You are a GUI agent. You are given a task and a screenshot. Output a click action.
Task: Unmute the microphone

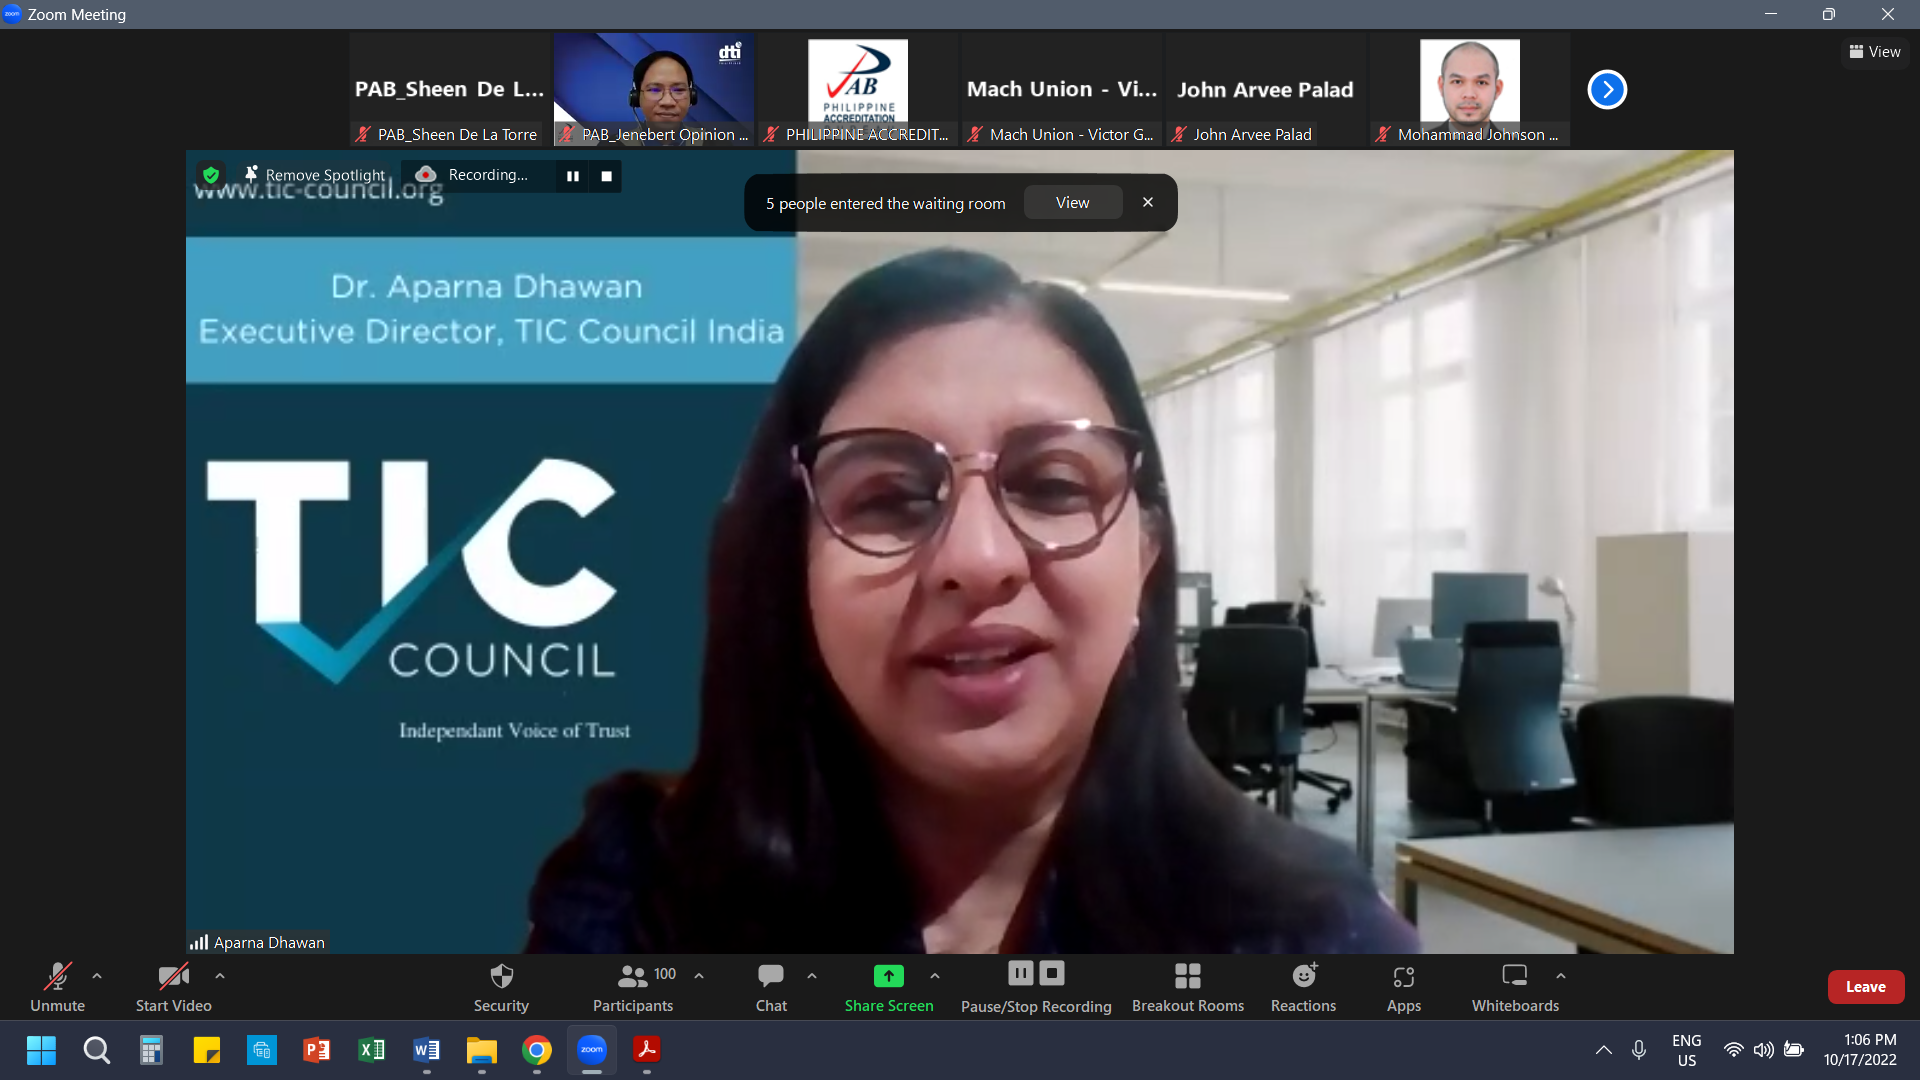click(57, 986)
